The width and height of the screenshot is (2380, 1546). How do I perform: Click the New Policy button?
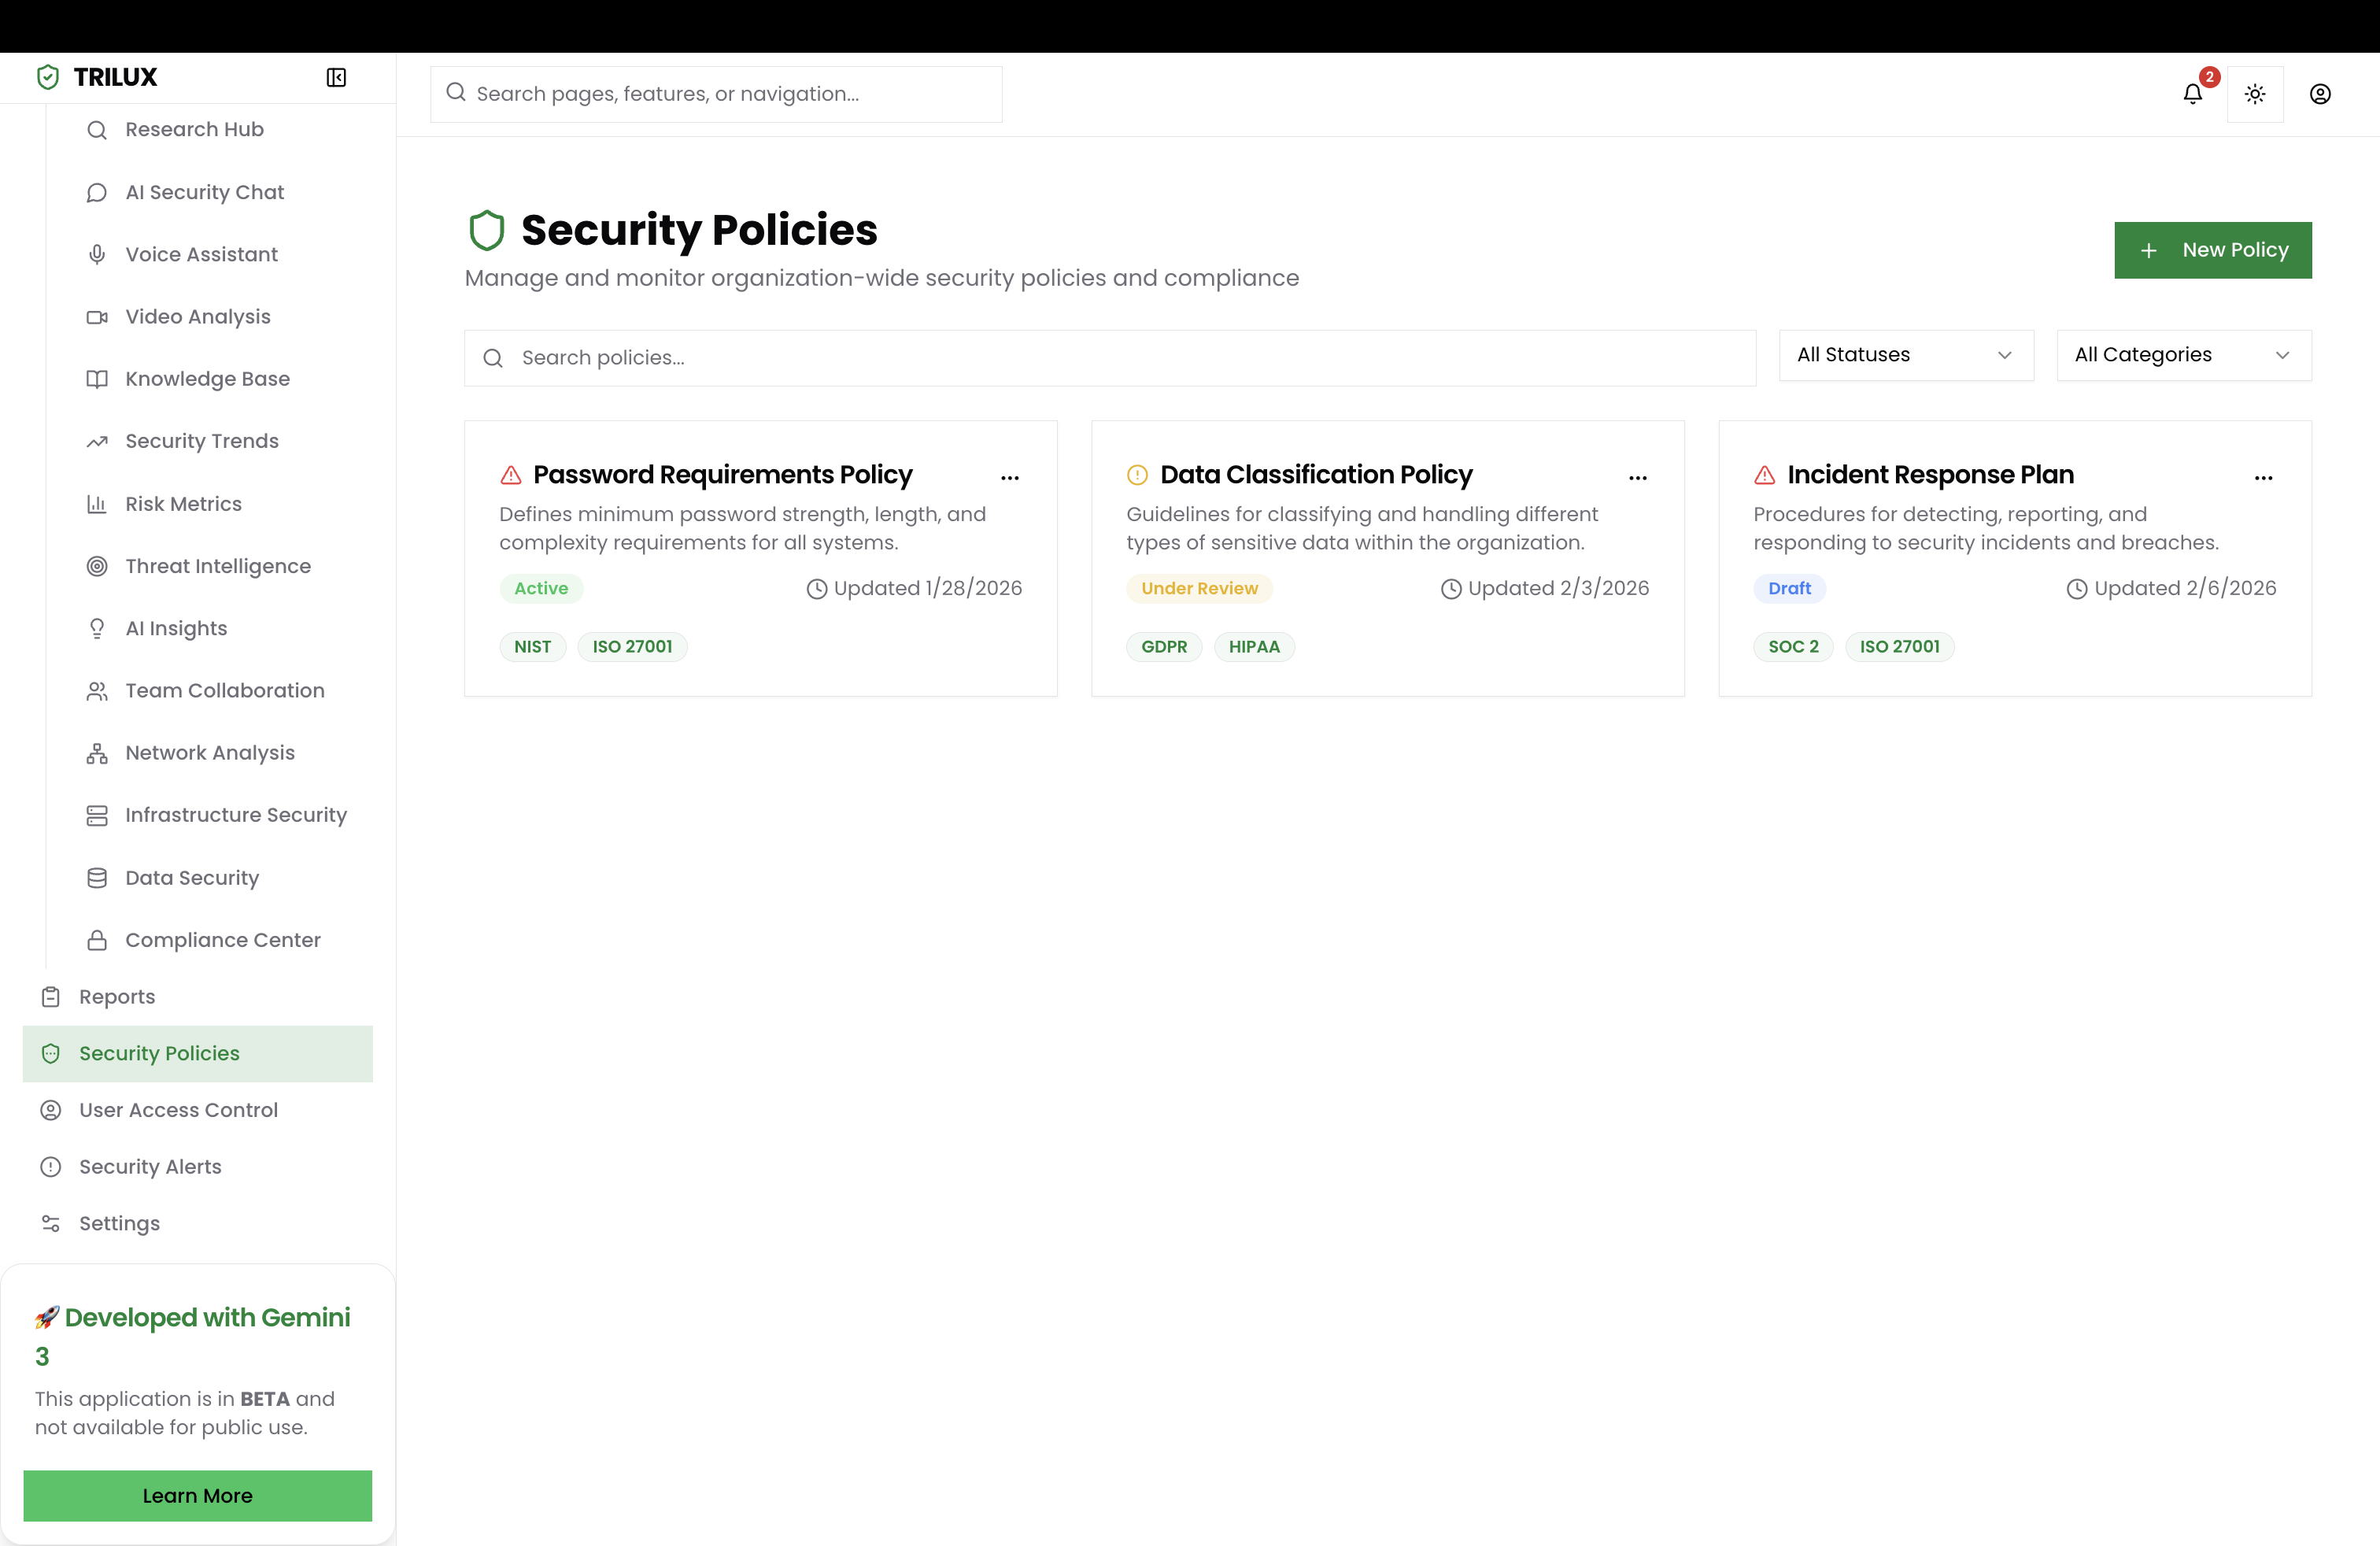(2213, 250)
